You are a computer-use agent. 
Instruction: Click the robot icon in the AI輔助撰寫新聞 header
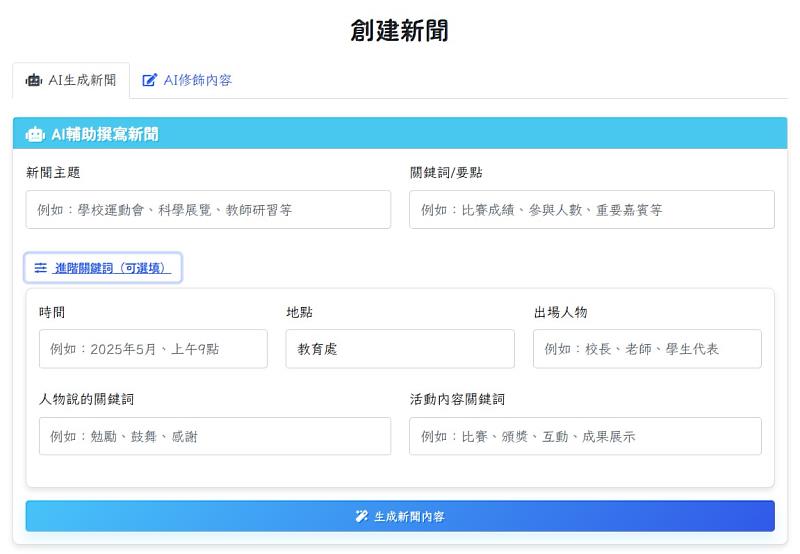click(x=35, y=134)
